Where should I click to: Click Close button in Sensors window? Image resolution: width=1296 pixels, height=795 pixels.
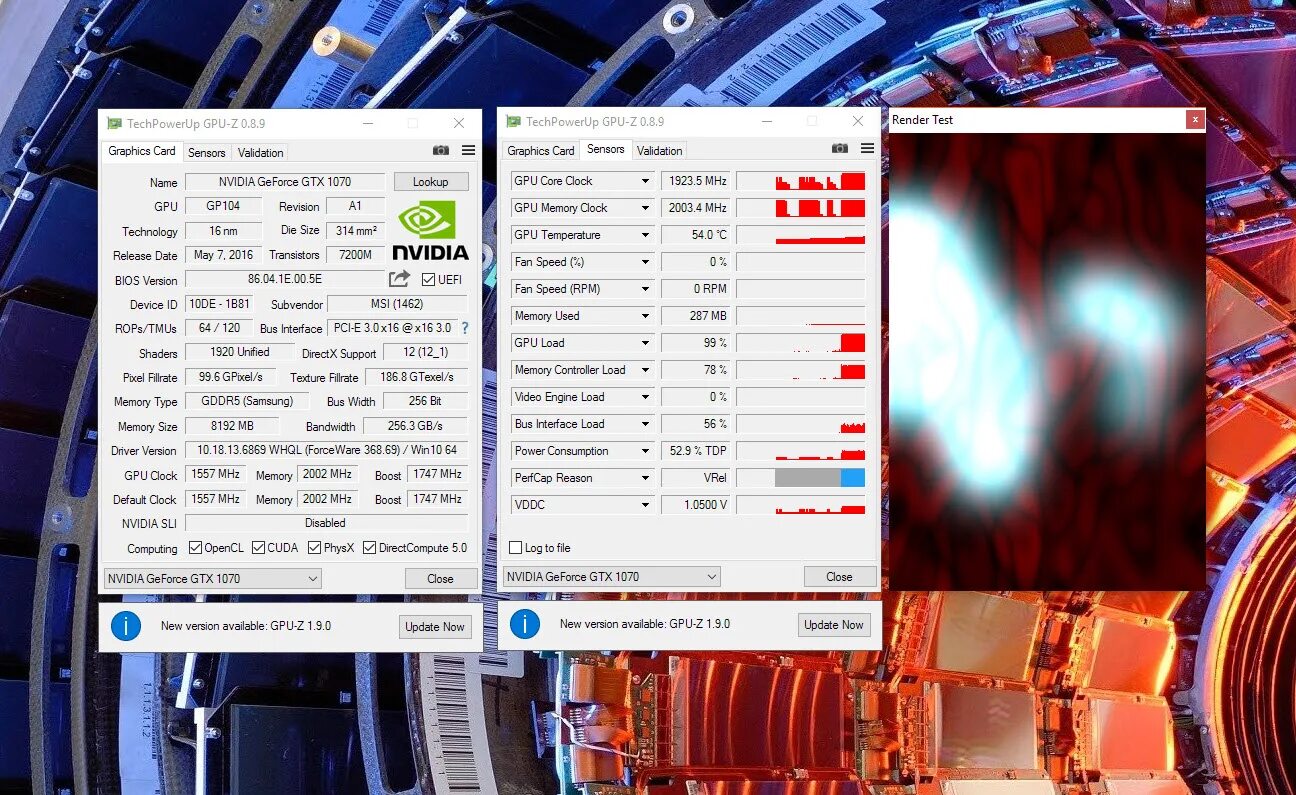pyautogui.click(x=840, y=577)
